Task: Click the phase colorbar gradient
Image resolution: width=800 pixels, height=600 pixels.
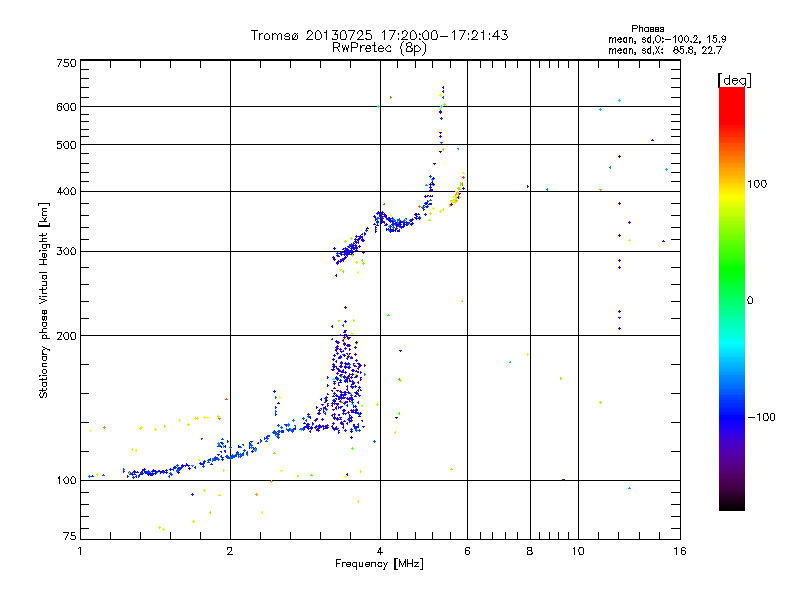Action: [x=732, y=299]
